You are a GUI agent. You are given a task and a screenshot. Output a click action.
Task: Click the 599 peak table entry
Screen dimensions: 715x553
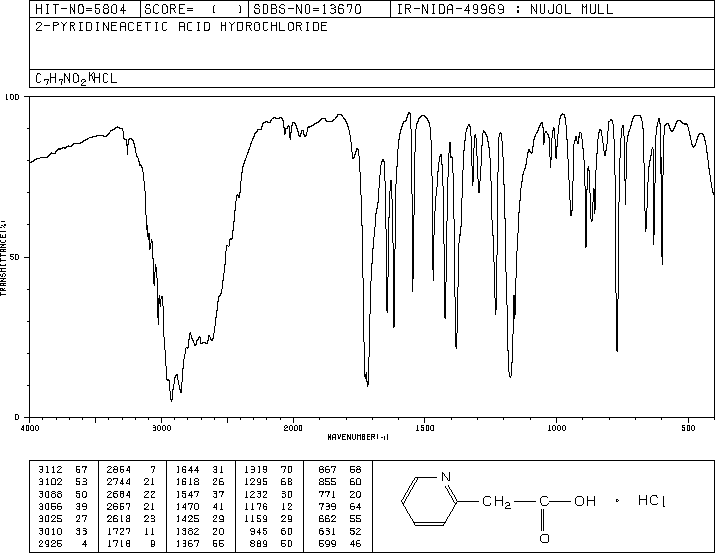(x=340, y=544)
